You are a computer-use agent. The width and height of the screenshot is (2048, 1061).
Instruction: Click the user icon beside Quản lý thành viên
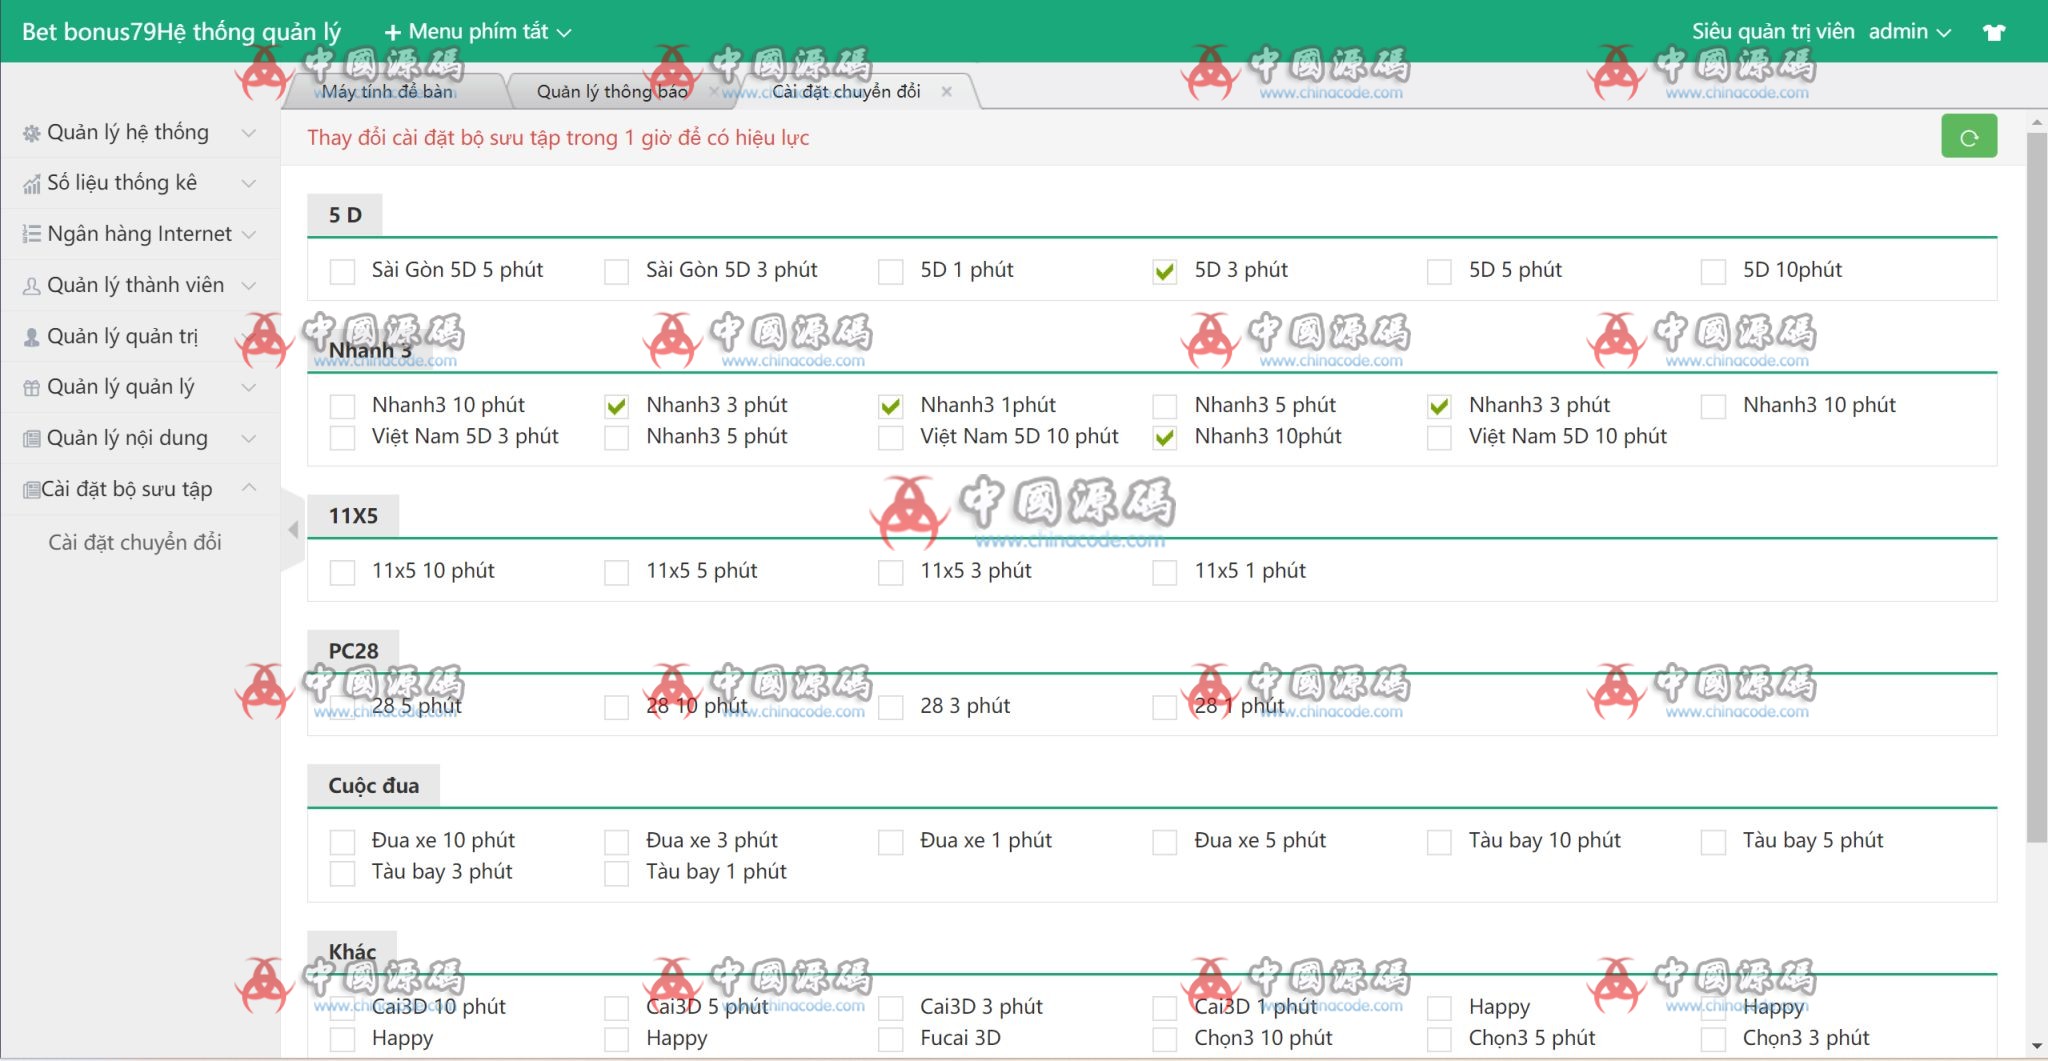pos(32,286)
